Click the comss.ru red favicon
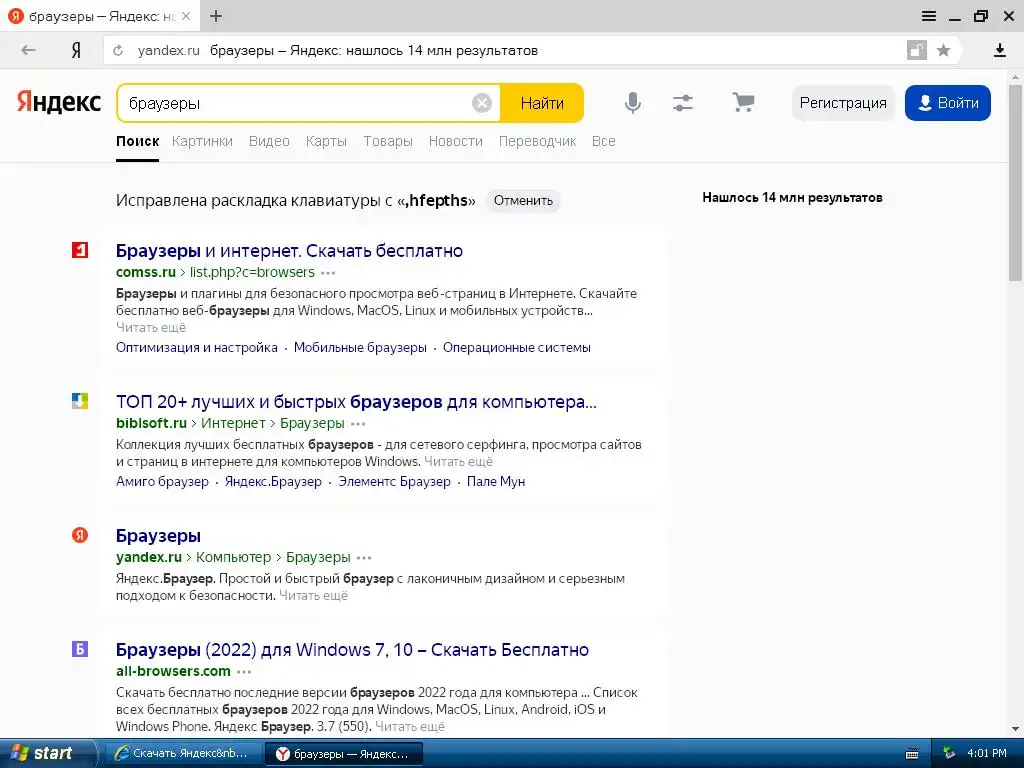 80,250
